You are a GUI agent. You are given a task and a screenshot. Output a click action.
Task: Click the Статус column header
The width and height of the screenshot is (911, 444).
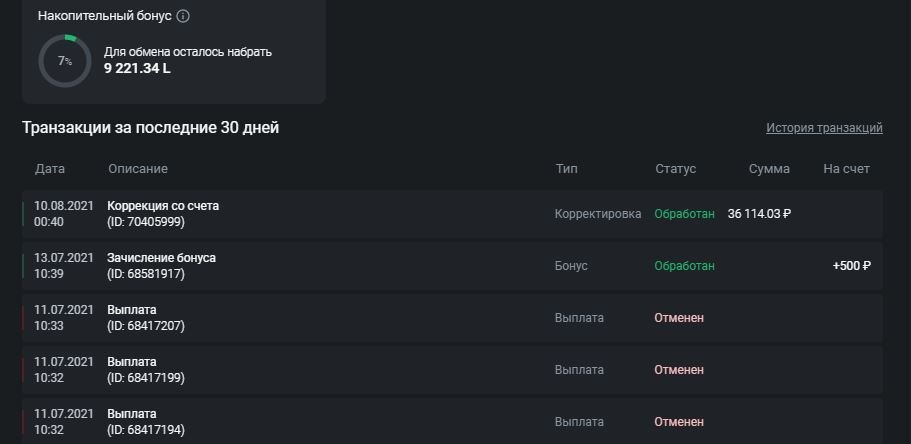[676, 169]
